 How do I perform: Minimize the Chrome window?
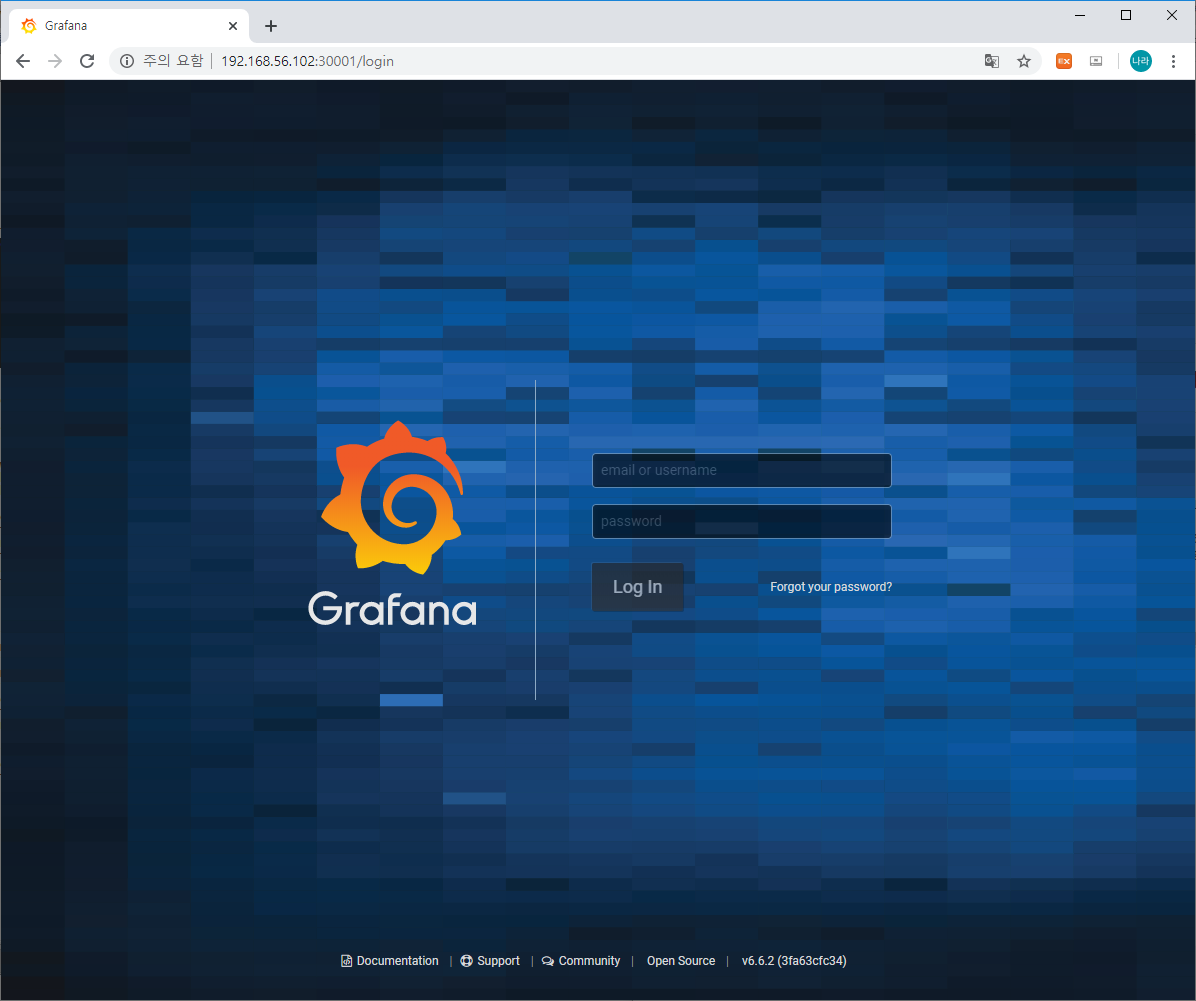[x=1080, y=15]
